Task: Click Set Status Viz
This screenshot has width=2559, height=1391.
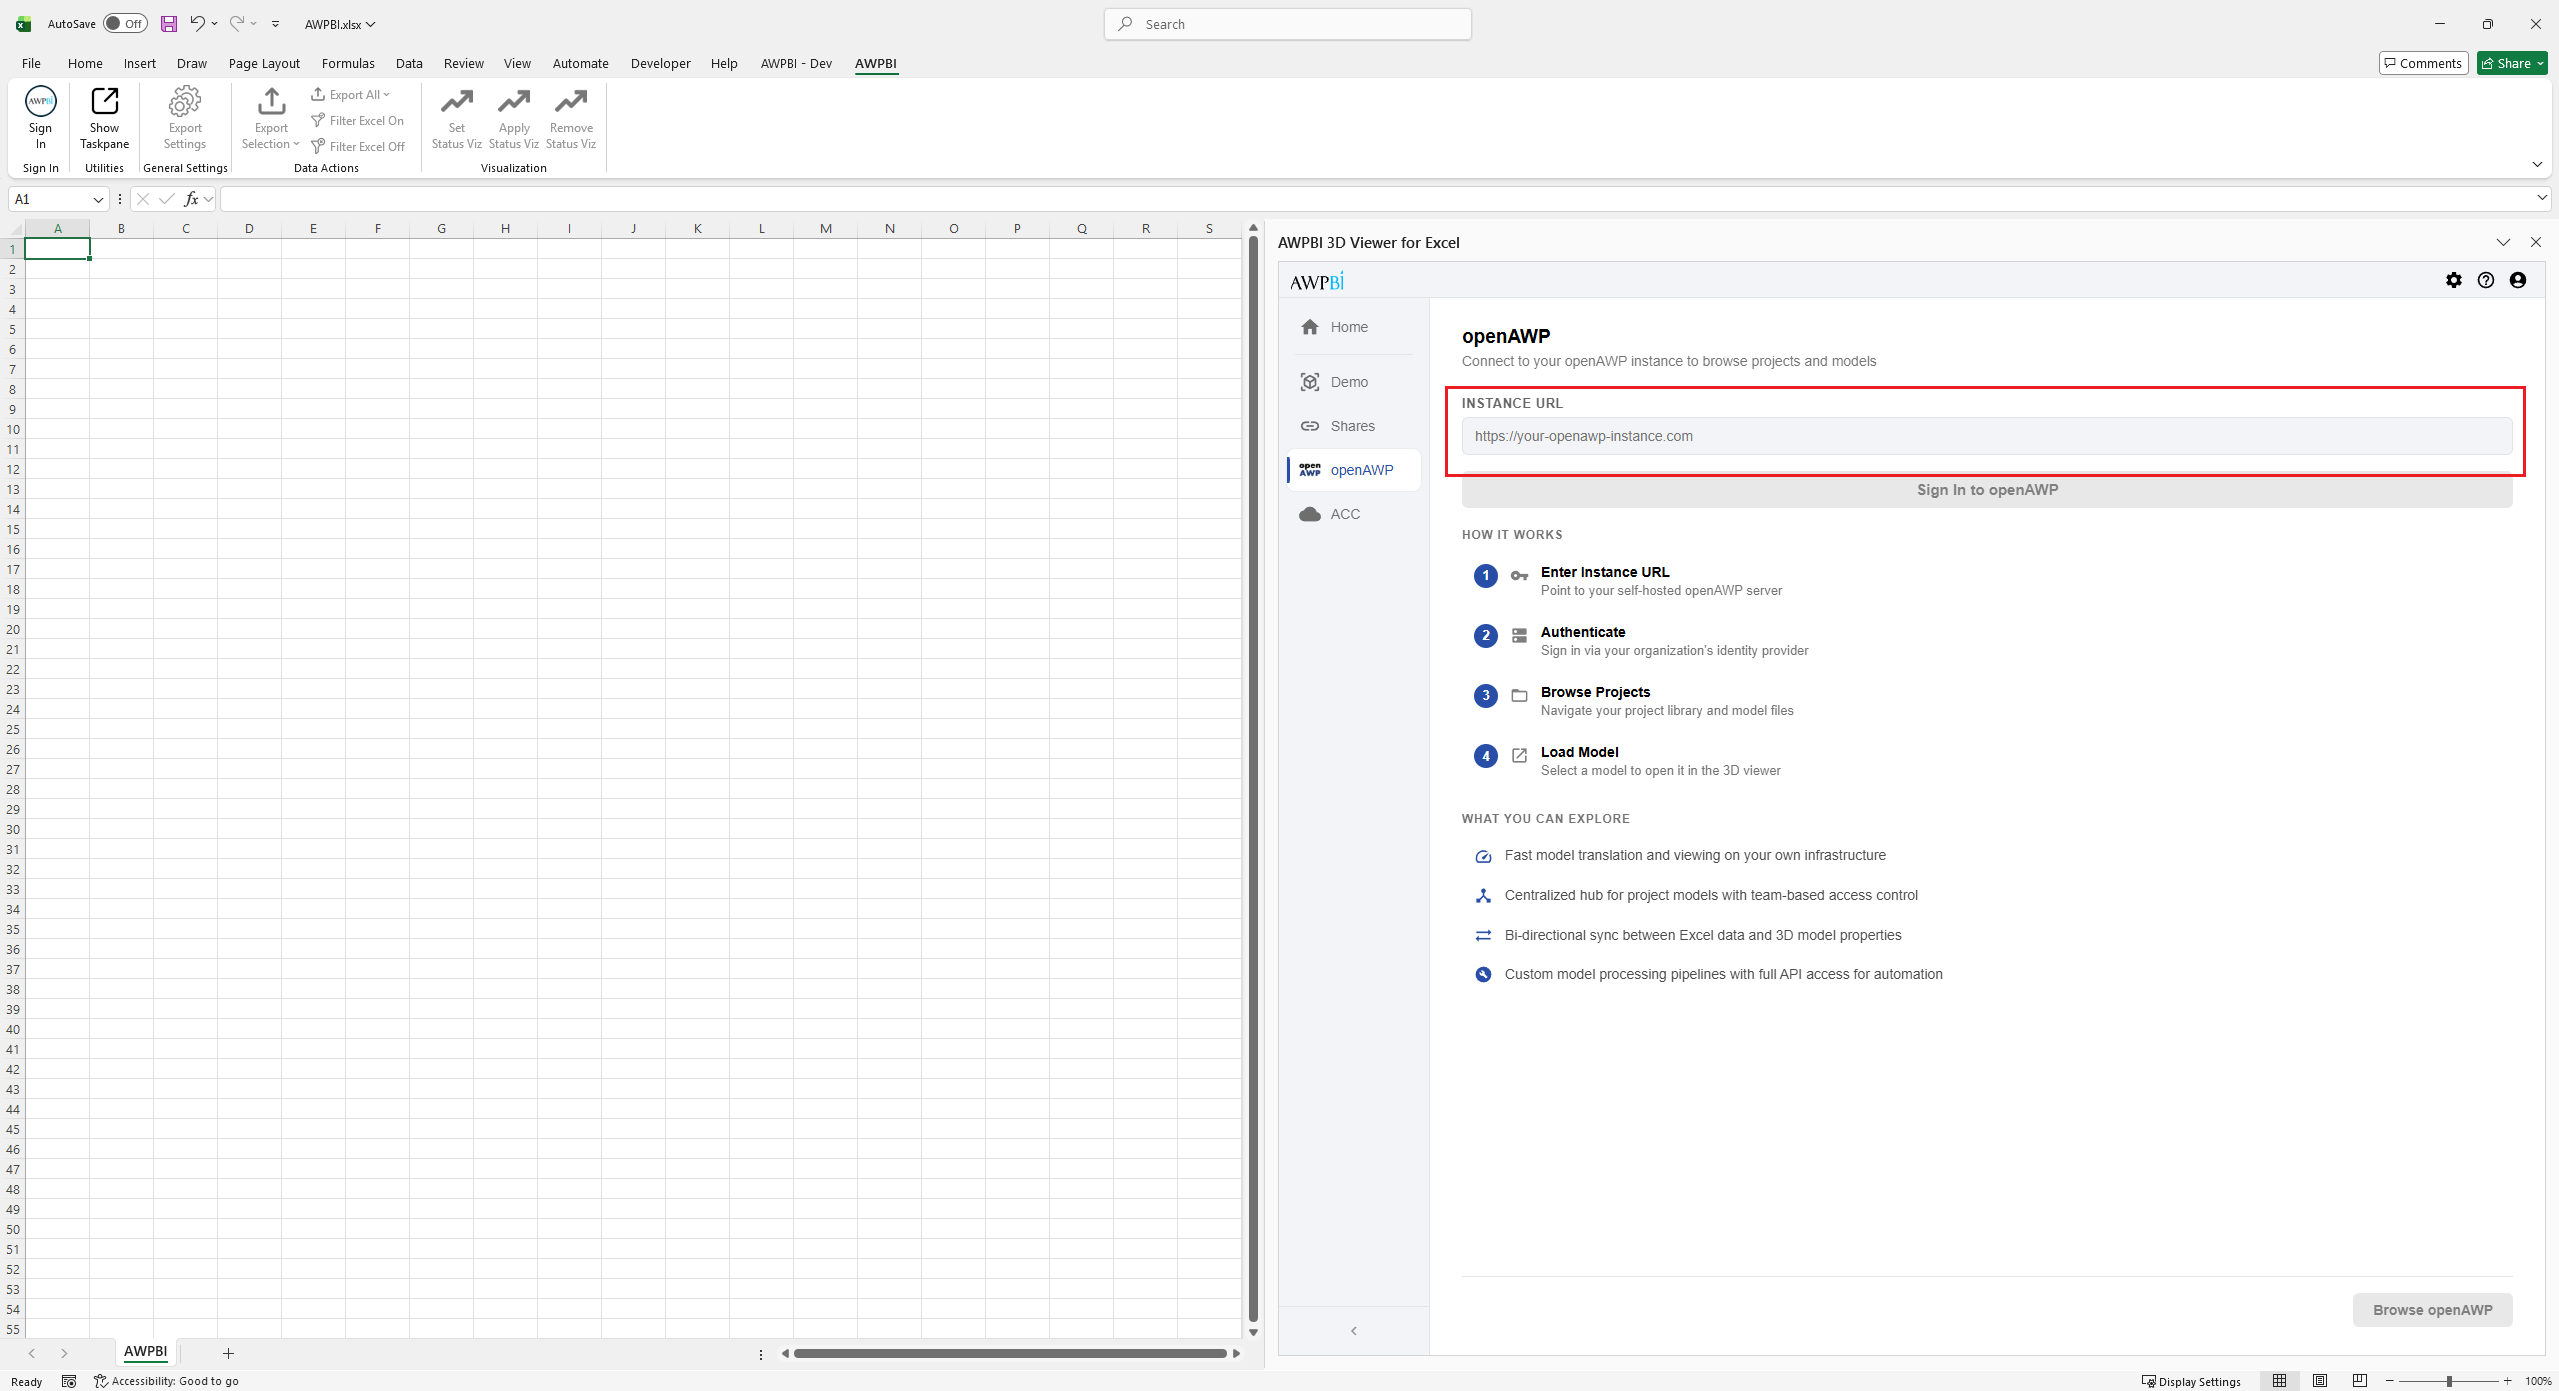Action: [457, 118]
